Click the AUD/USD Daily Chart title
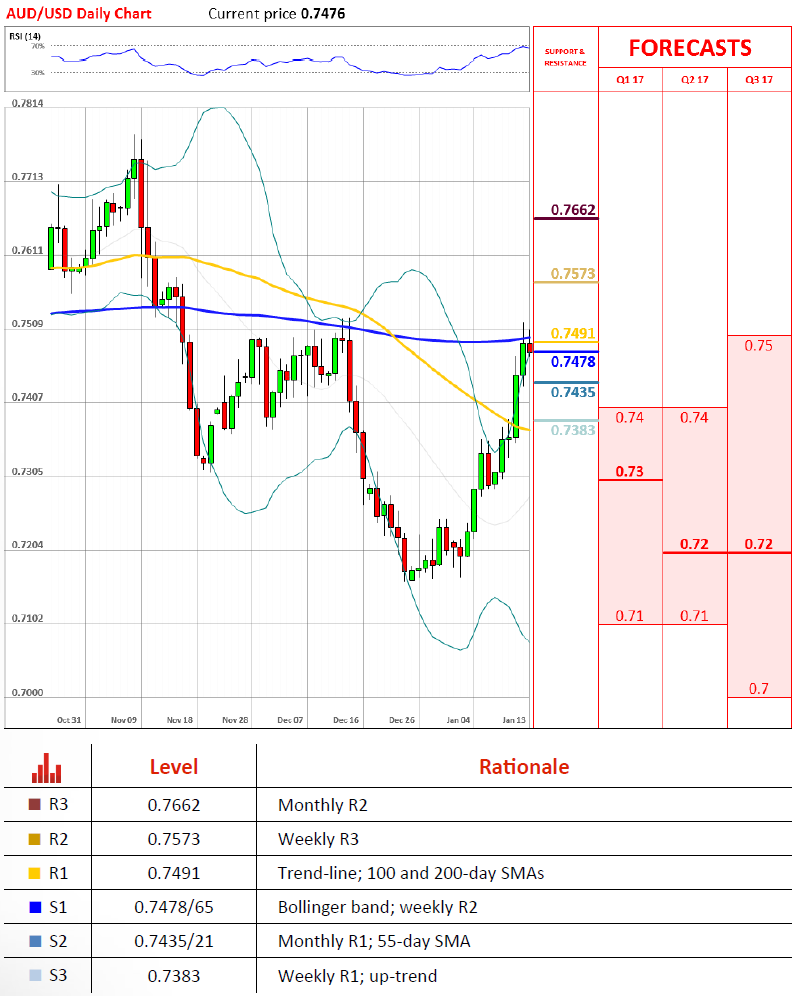 [x=79, y=13]
